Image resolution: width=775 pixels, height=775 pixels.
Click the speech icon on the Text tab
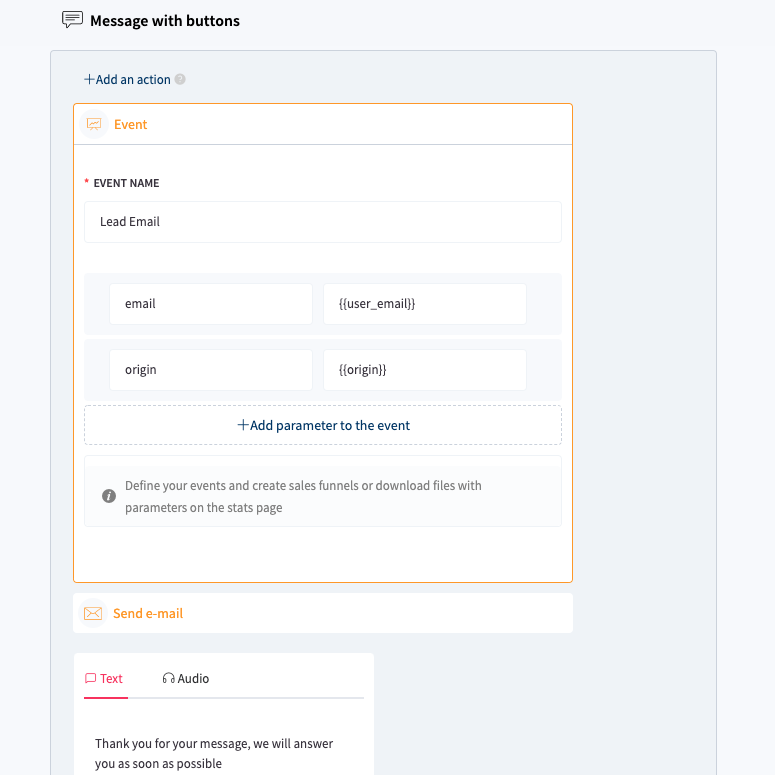91,678
